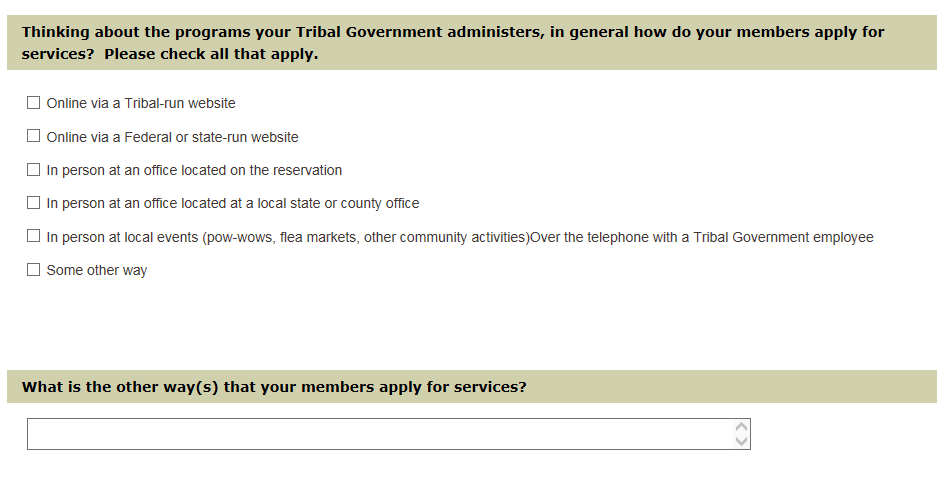942x483 pixels.
Task: Click the scroll down arrow in the text box
Action: pyautogui.click(x=741, y=441)
